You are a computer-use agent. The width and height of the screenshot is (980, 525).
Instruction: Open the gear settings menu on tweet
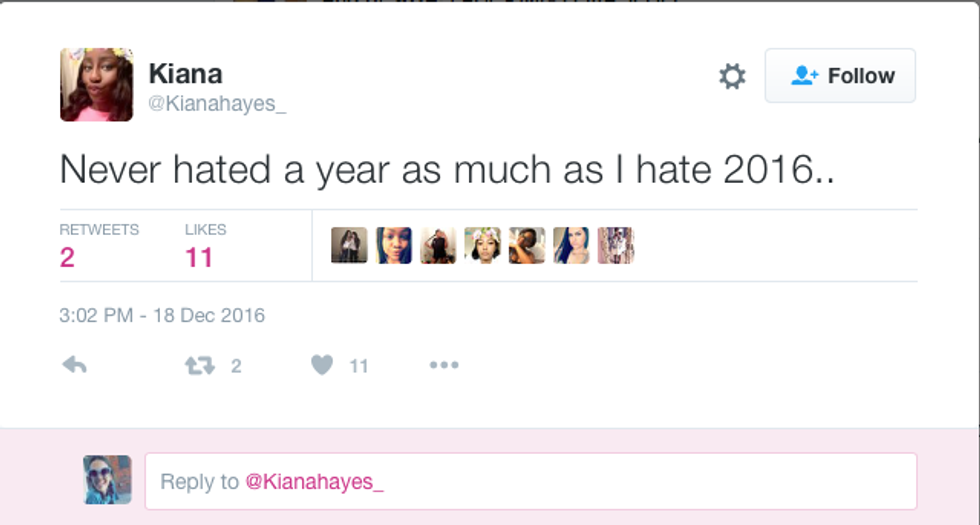coord(732,76)
